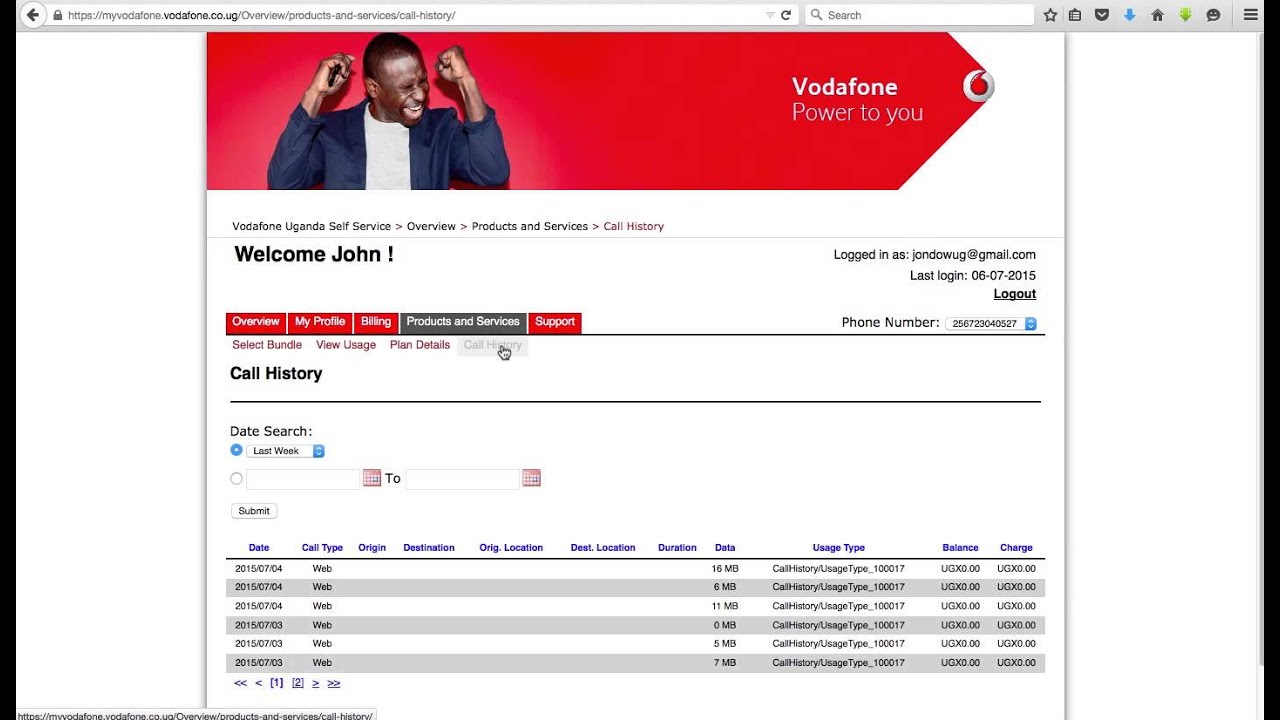Open the blue downloads arrow
The height and width of the screenshot is (720, 1280).
[x=1129, y=15]
